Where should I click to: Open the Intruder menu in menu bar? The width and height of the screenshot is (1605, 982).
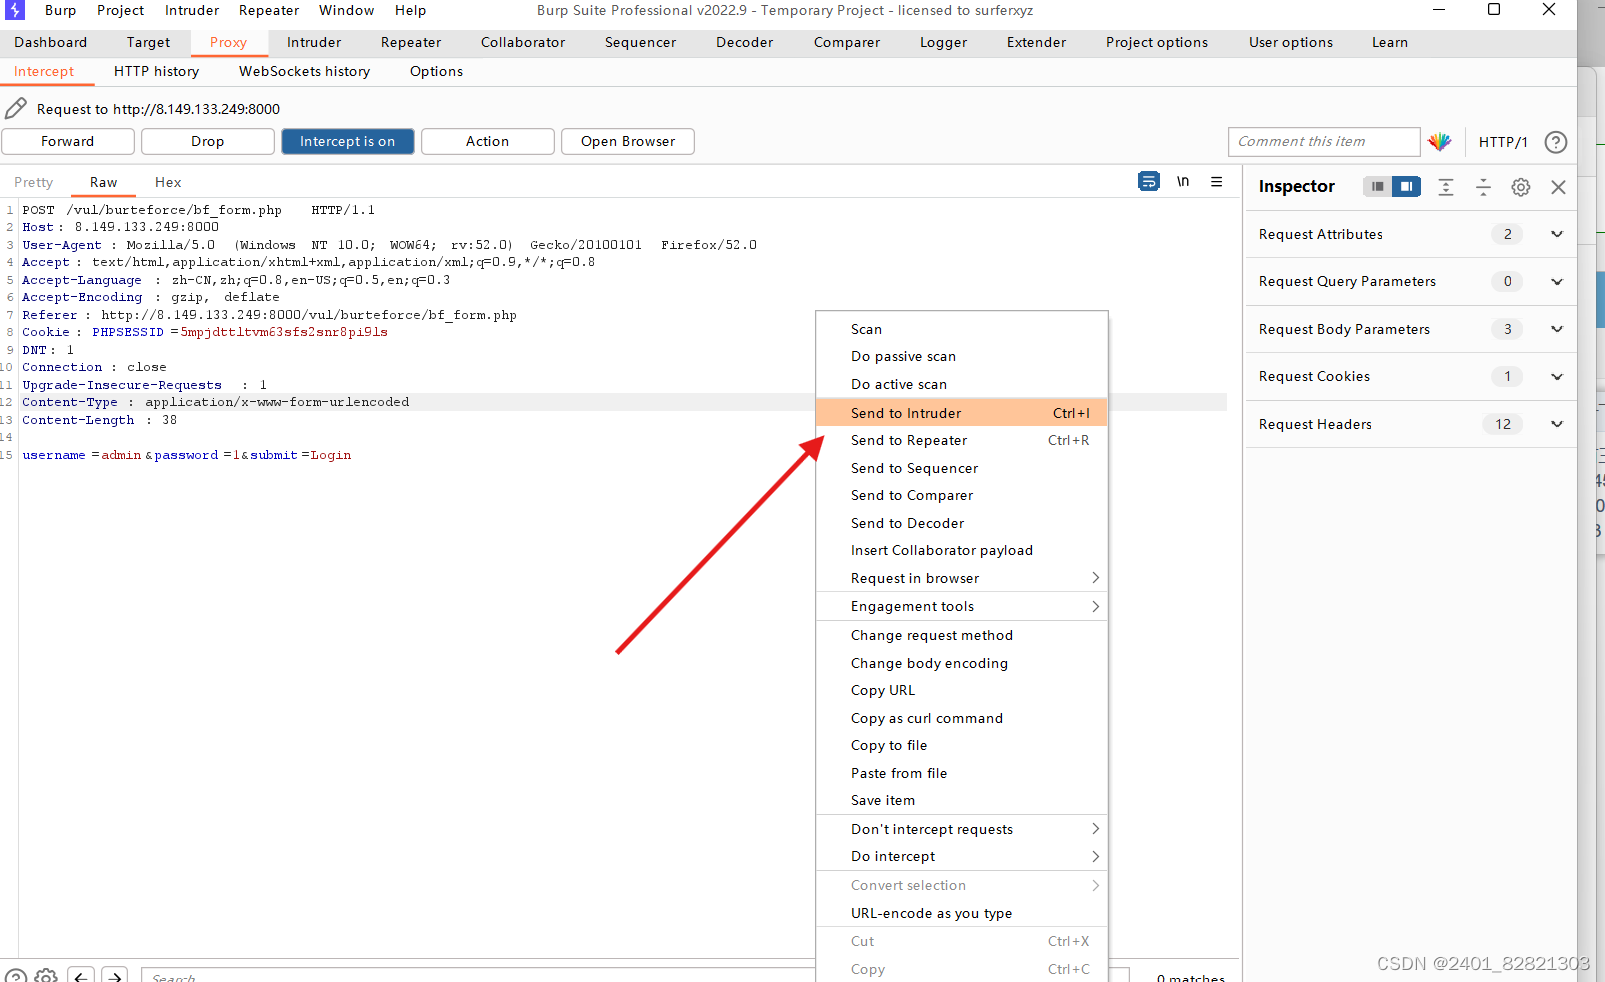point(192,10)
